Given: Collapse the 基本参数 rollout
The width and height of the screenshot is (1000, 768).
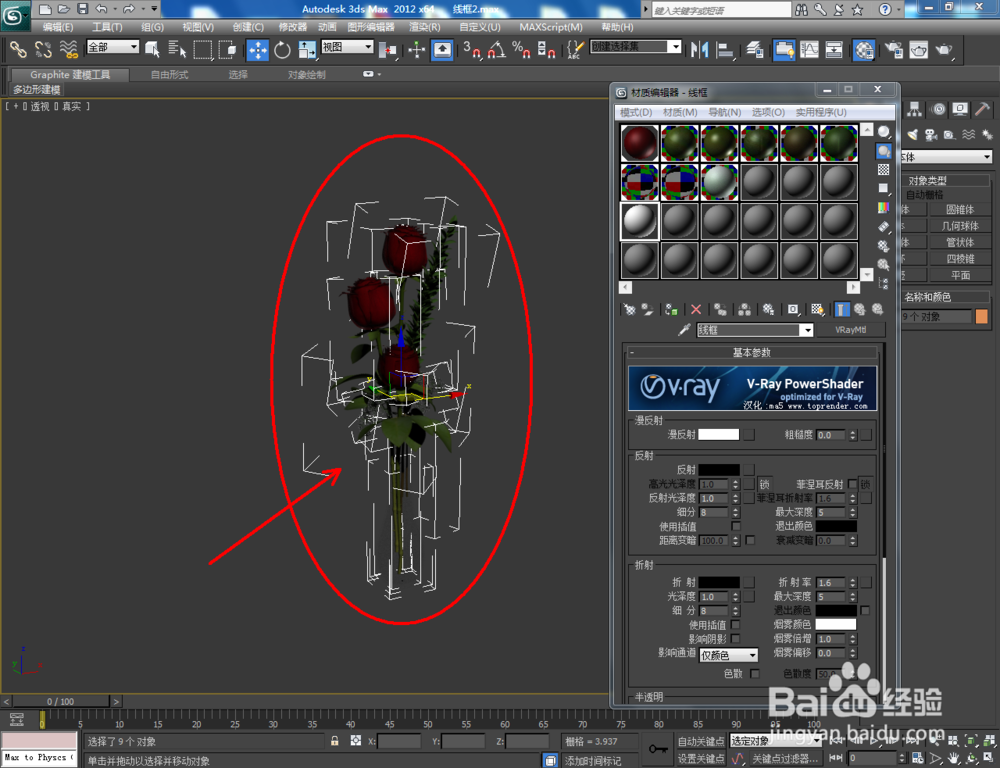Looking at the screenshot, I should pos(751,352).
